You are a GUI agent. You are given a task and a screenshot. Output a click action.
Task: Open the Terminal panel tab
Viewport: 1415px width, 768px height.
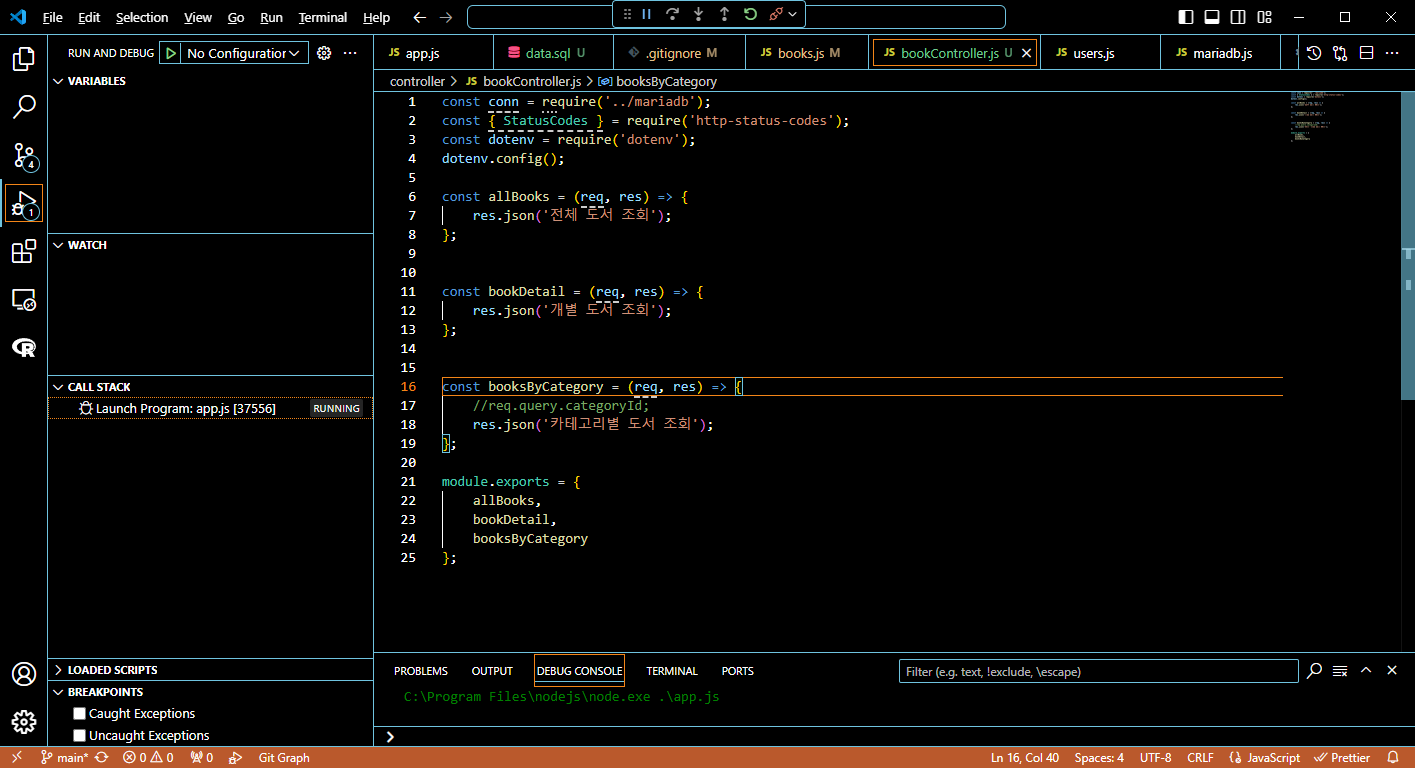click(672, 671)
